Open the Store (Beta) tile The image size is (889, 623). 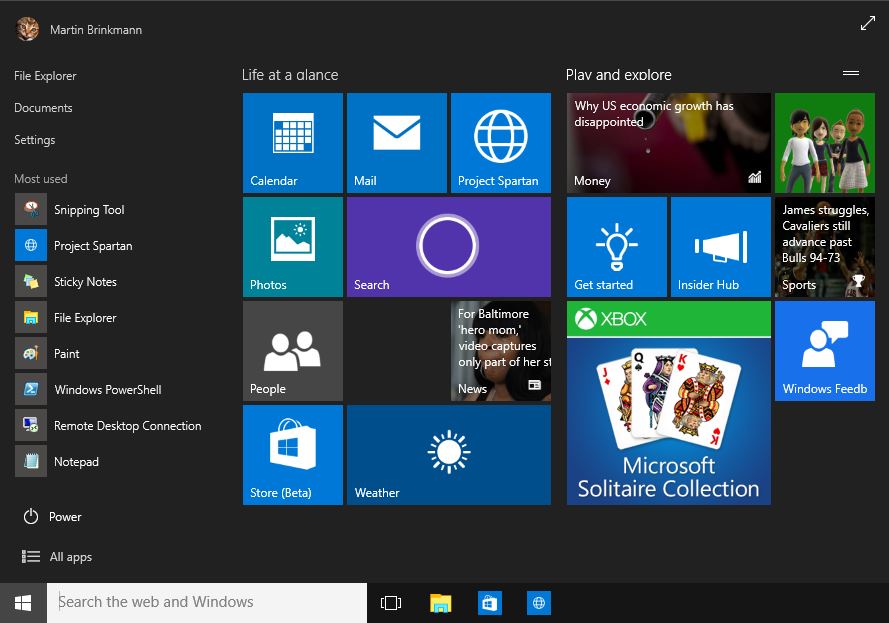tap(293, 455)
